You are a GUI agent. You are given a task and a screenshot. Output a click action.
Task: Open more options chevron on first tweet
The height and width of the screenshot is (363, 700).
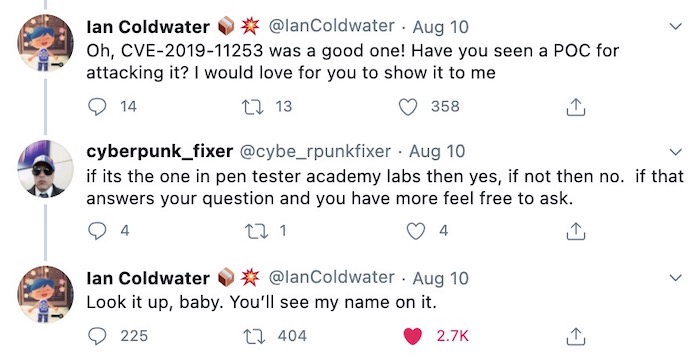tap(676, 26)
